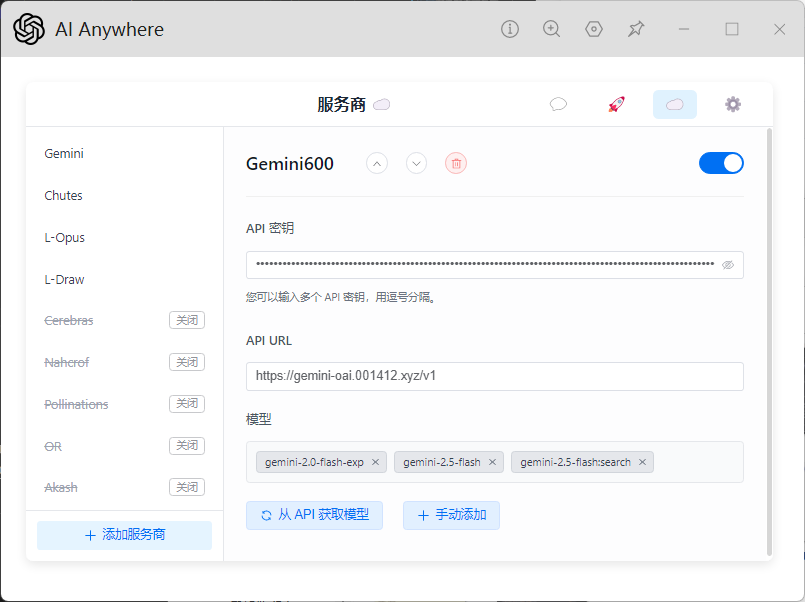
Task: Click the gemini-2.5-flash:search model label
Action: click(575, 462)
